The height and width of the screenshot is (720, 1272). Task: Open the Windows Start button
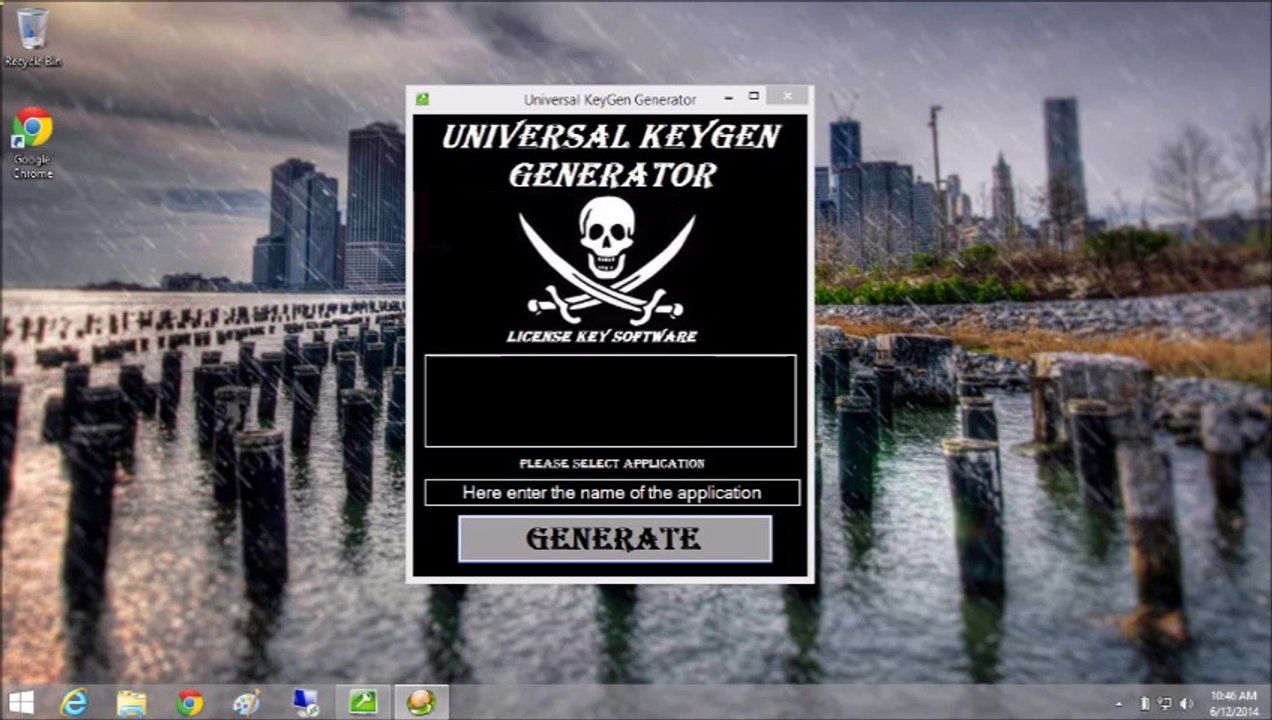click(21, 702)
